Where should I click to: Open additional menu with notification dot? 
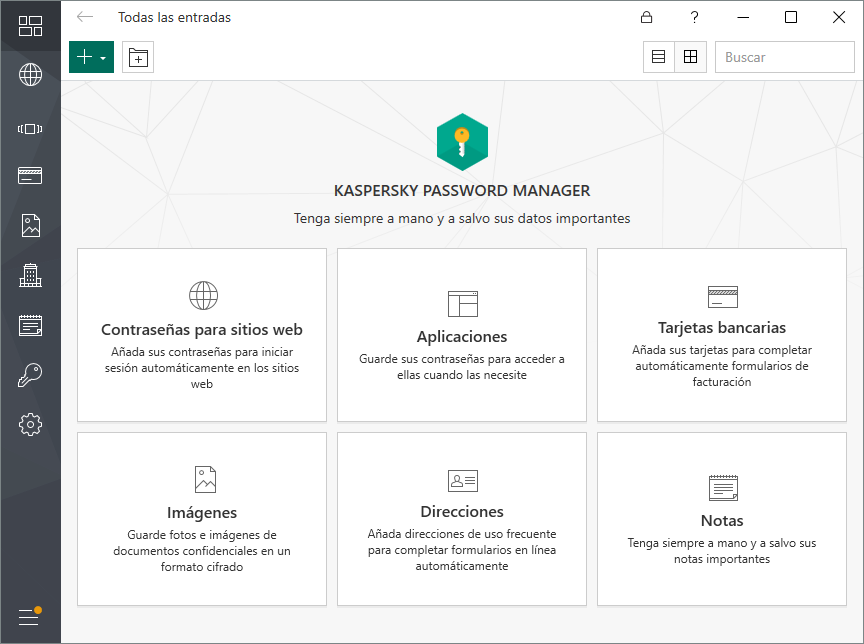click(30, 617)
